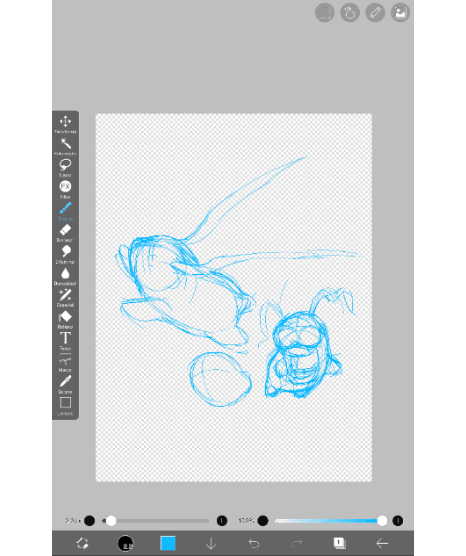The image size is (466, 556).
Task: Select the Eraser tool
Action: [x=65, y=233]
